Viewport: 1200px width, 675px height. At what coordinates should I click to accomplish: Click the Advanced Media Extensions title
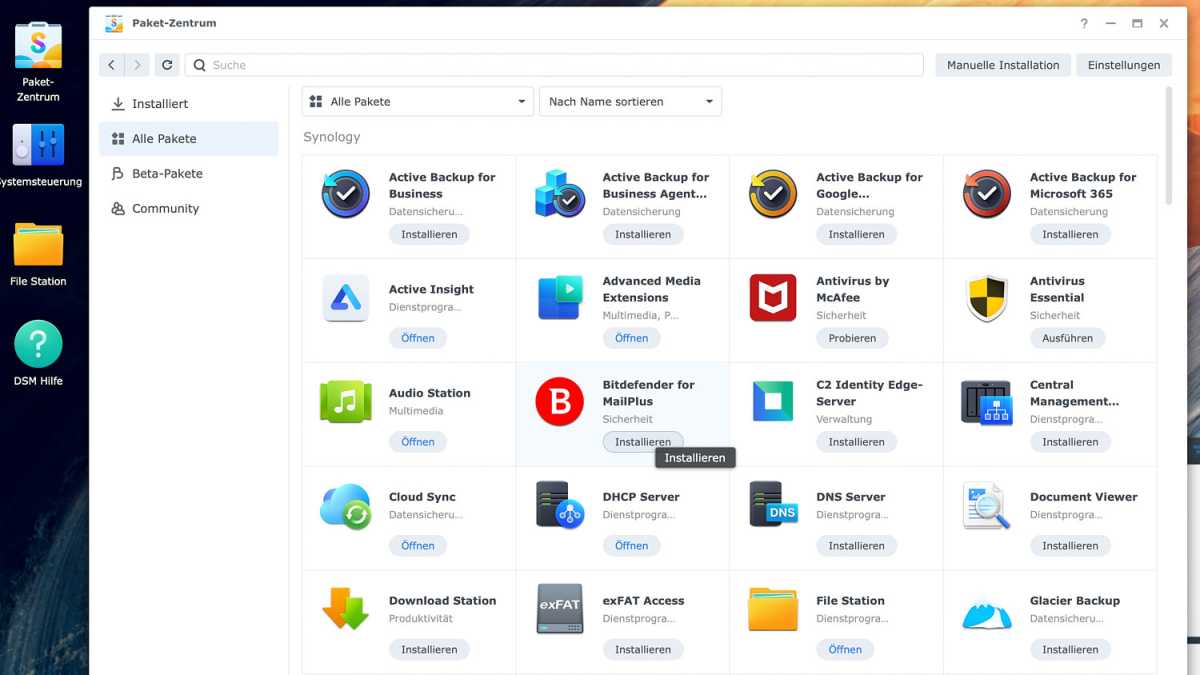click(651, 289)
